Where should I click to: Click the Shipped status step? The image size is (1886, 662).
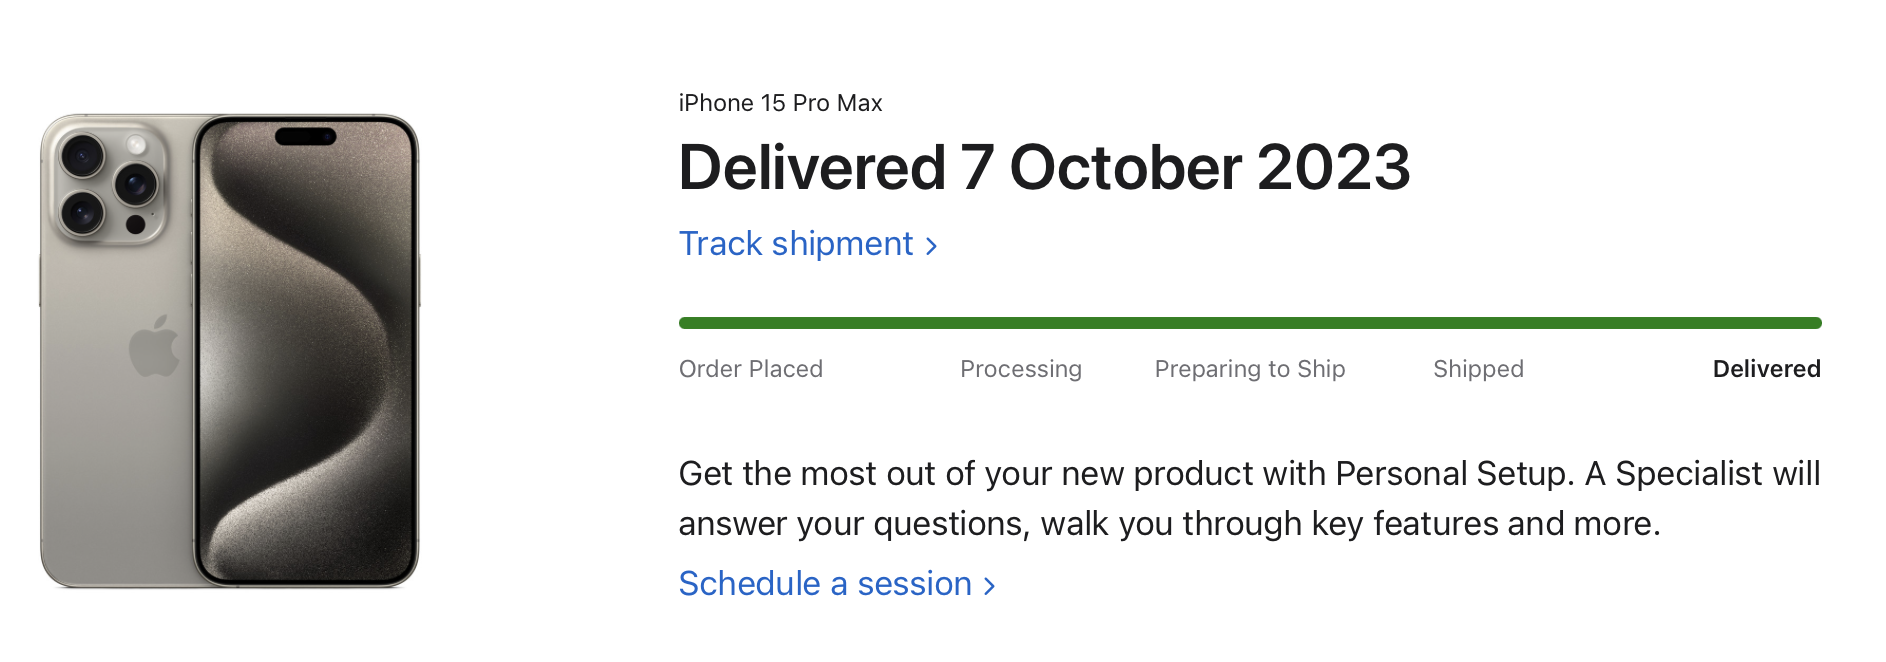click(1478, 369)
